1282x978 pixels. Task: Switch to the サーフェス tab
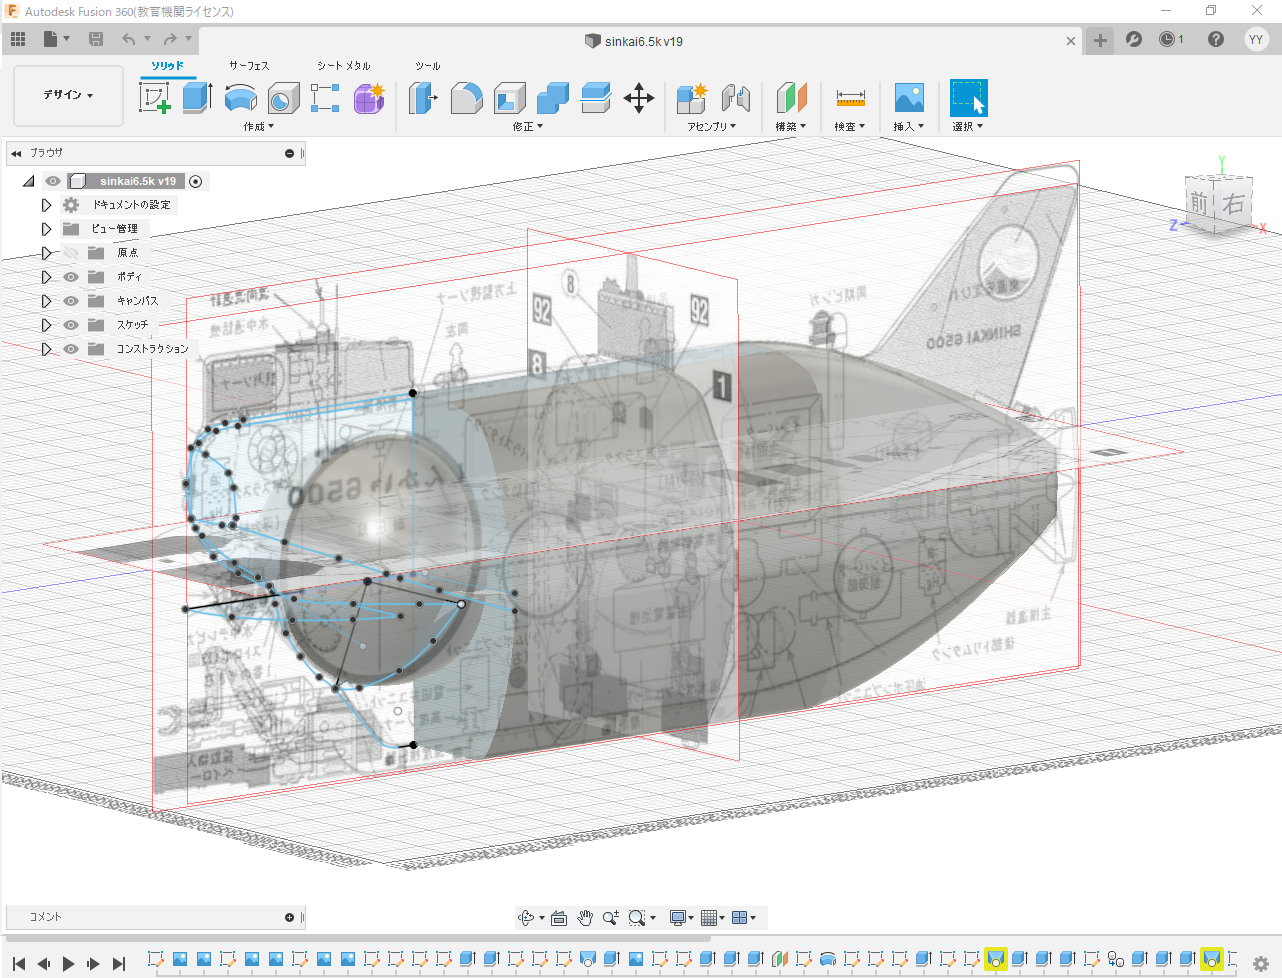click(249, 66)
